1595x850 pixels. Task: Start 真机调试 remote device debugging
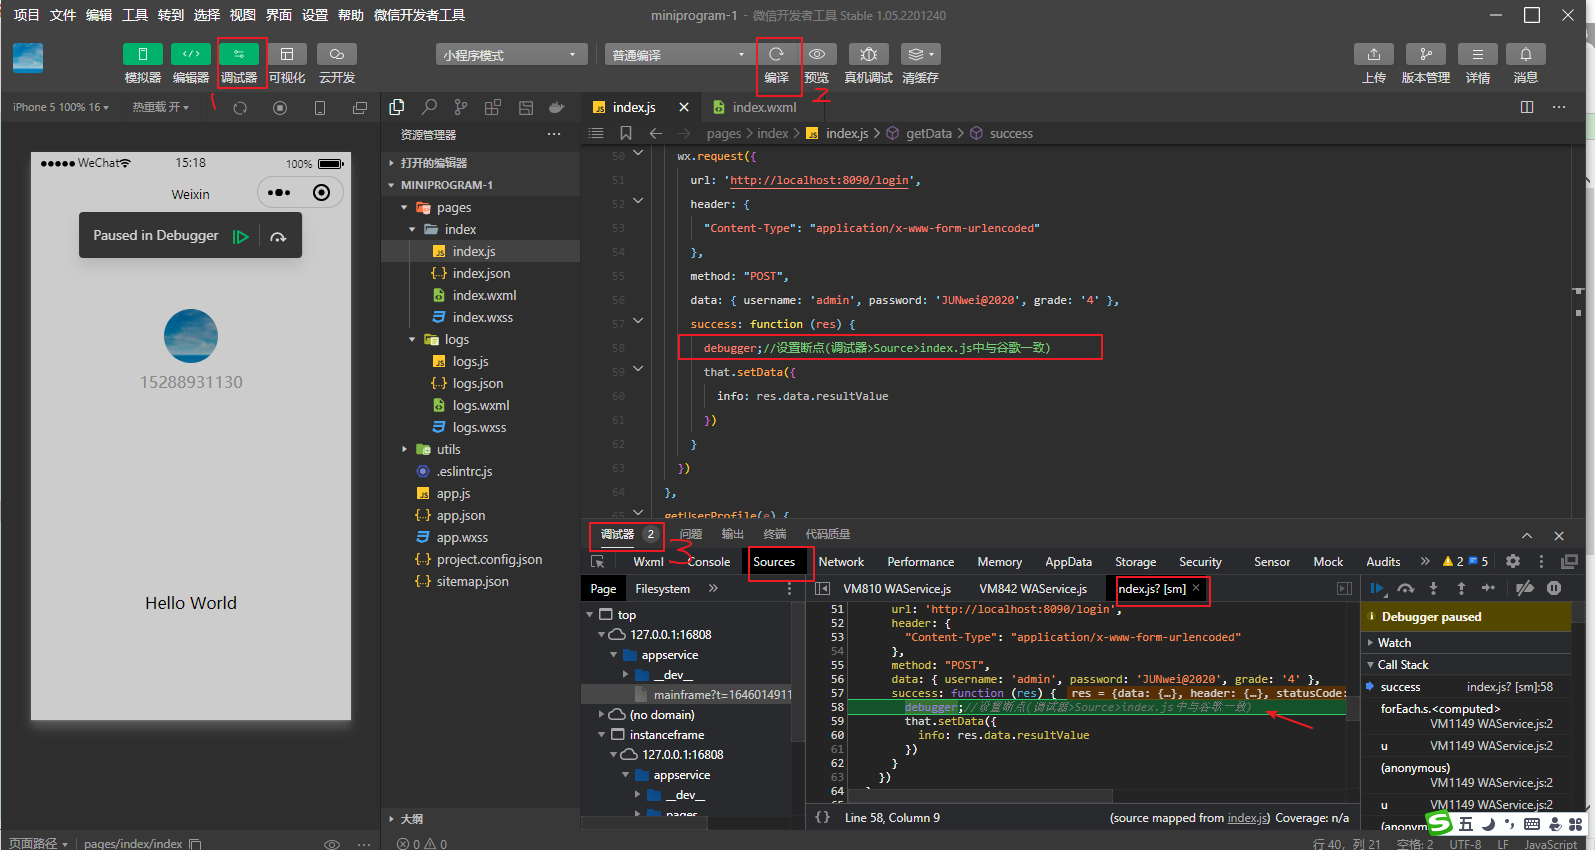click(x=868, y=54)
